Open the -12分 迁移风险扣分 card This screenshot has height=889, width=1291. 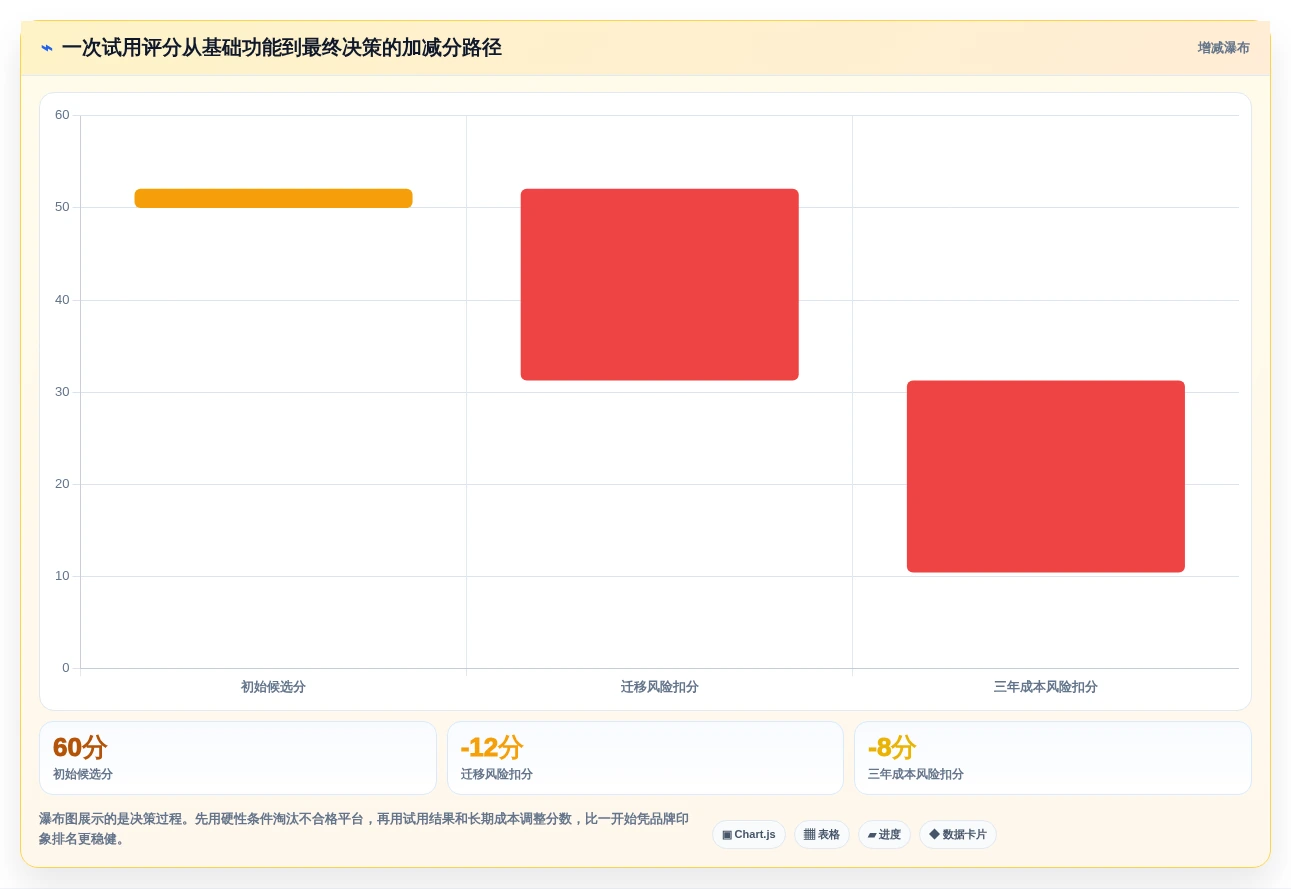click(645, 758)
